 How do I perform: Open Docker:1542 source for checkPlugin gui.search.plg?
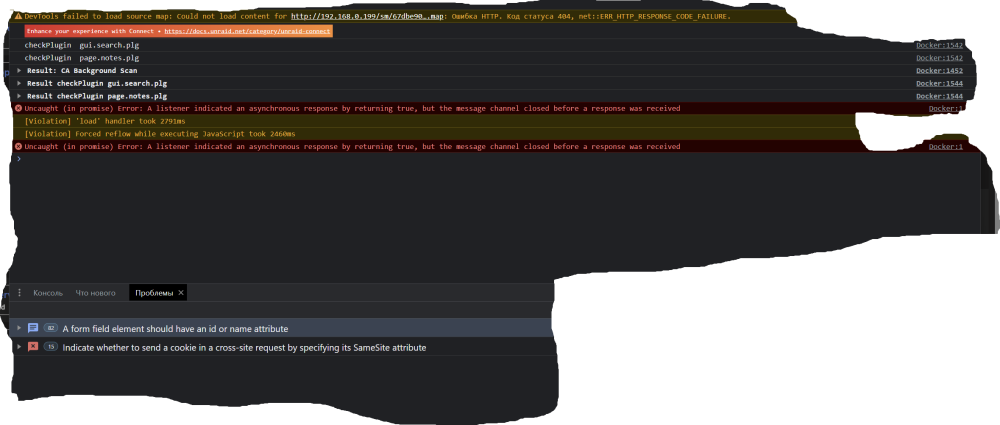tap(939, 45)
